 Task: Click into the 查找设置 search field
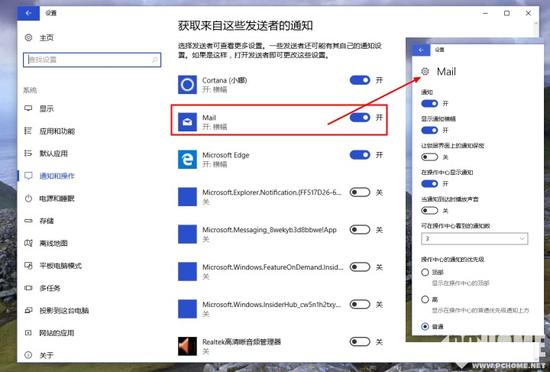pyautogui.click(x=92, y=60)
